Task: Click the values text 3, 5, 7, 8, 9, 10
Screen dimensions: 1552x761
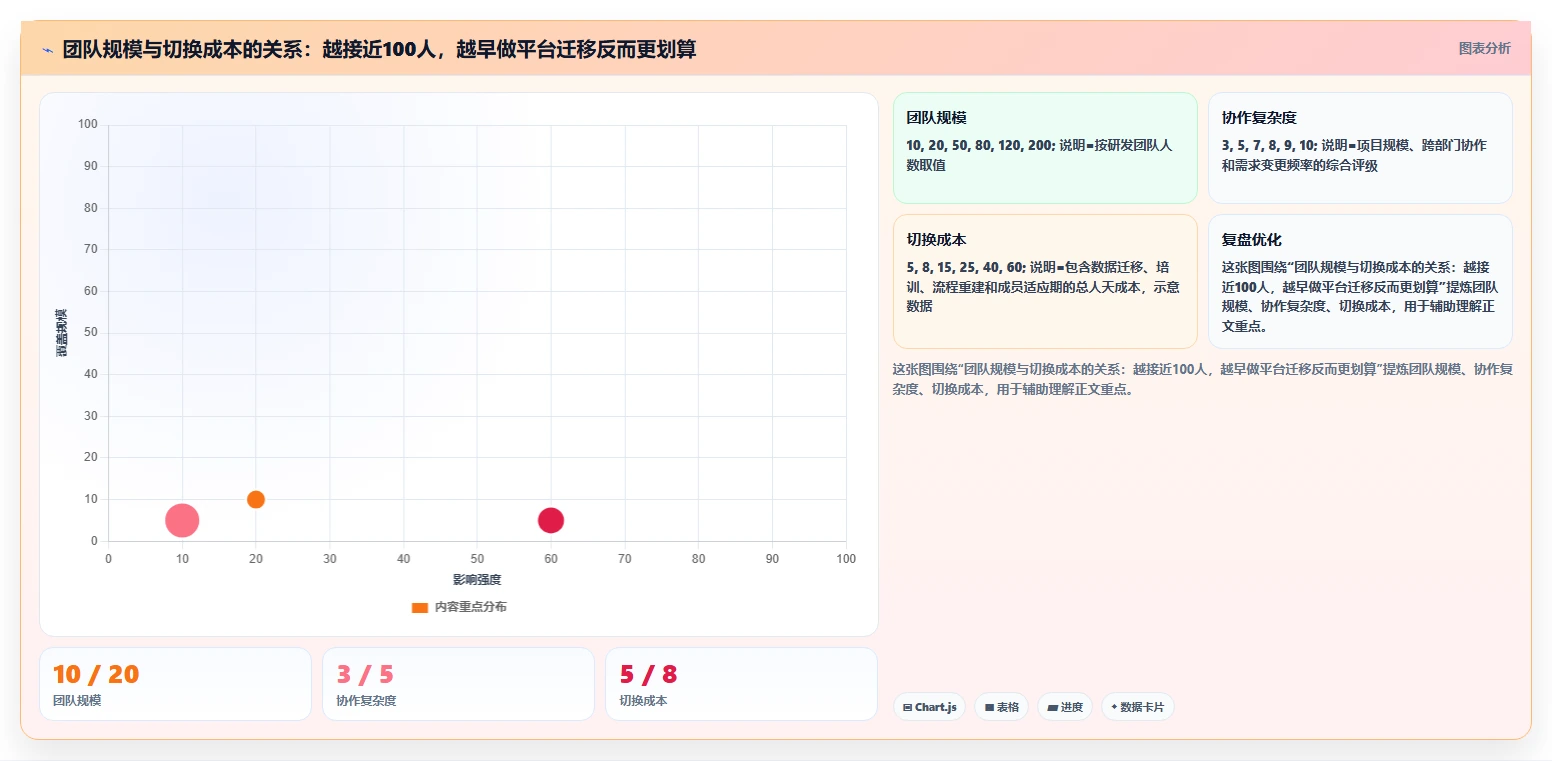Action: pyautogui.click(x=1269, y=145)
